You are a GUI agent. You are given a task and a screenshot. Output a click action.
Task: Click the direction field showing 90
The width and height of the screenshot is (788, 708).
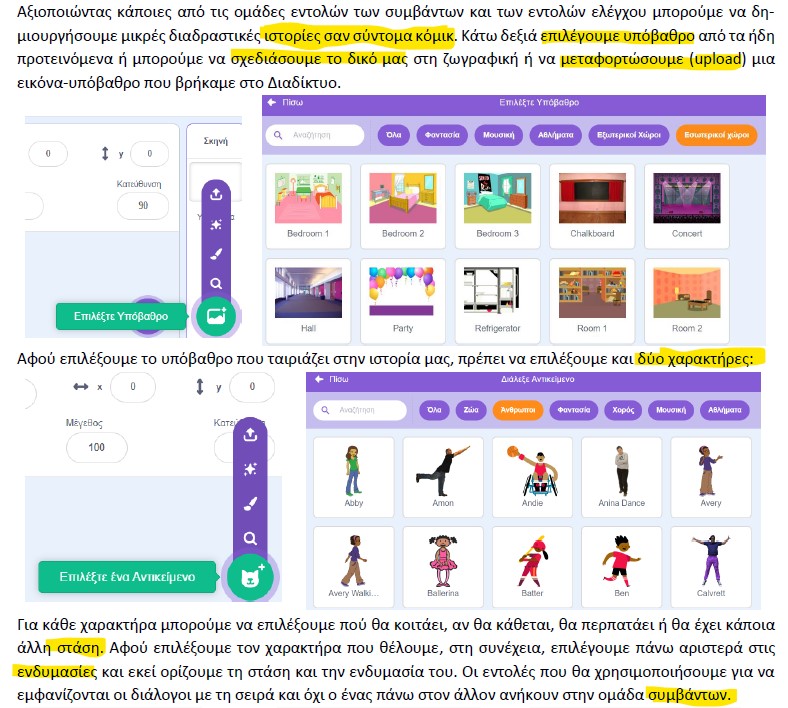point(143,205)
